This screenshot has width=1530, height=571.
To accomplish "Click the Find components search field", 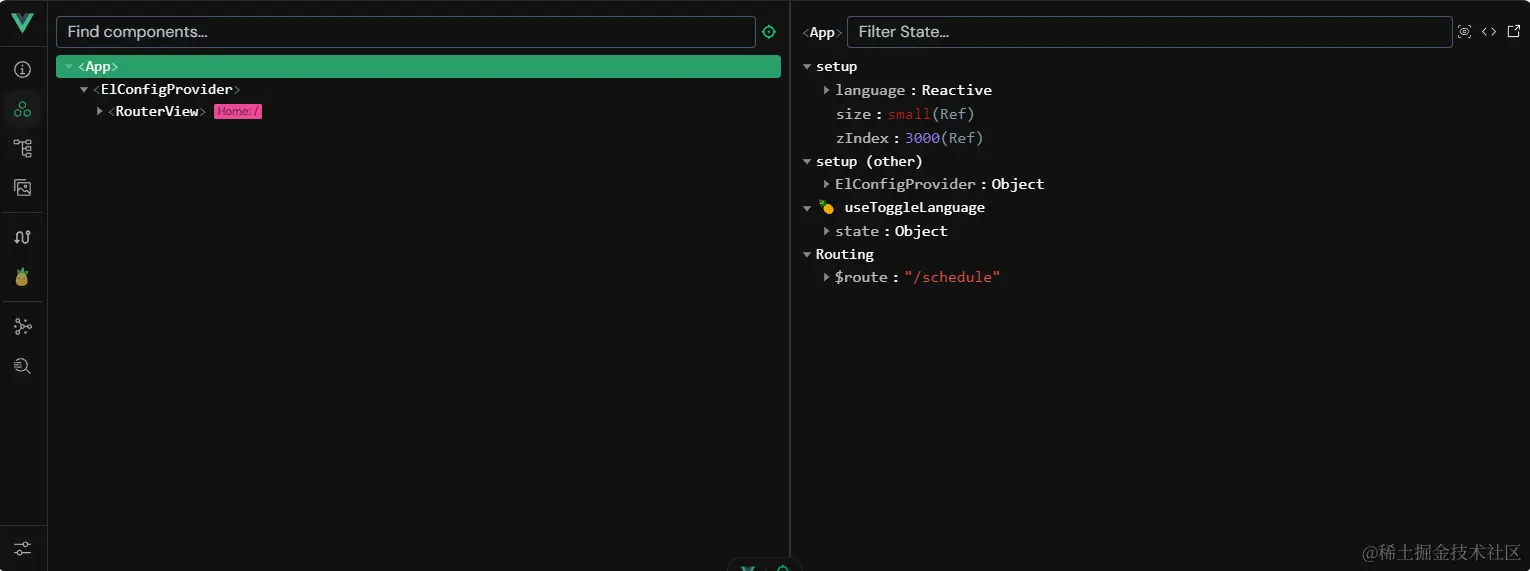I will (405, 32).
